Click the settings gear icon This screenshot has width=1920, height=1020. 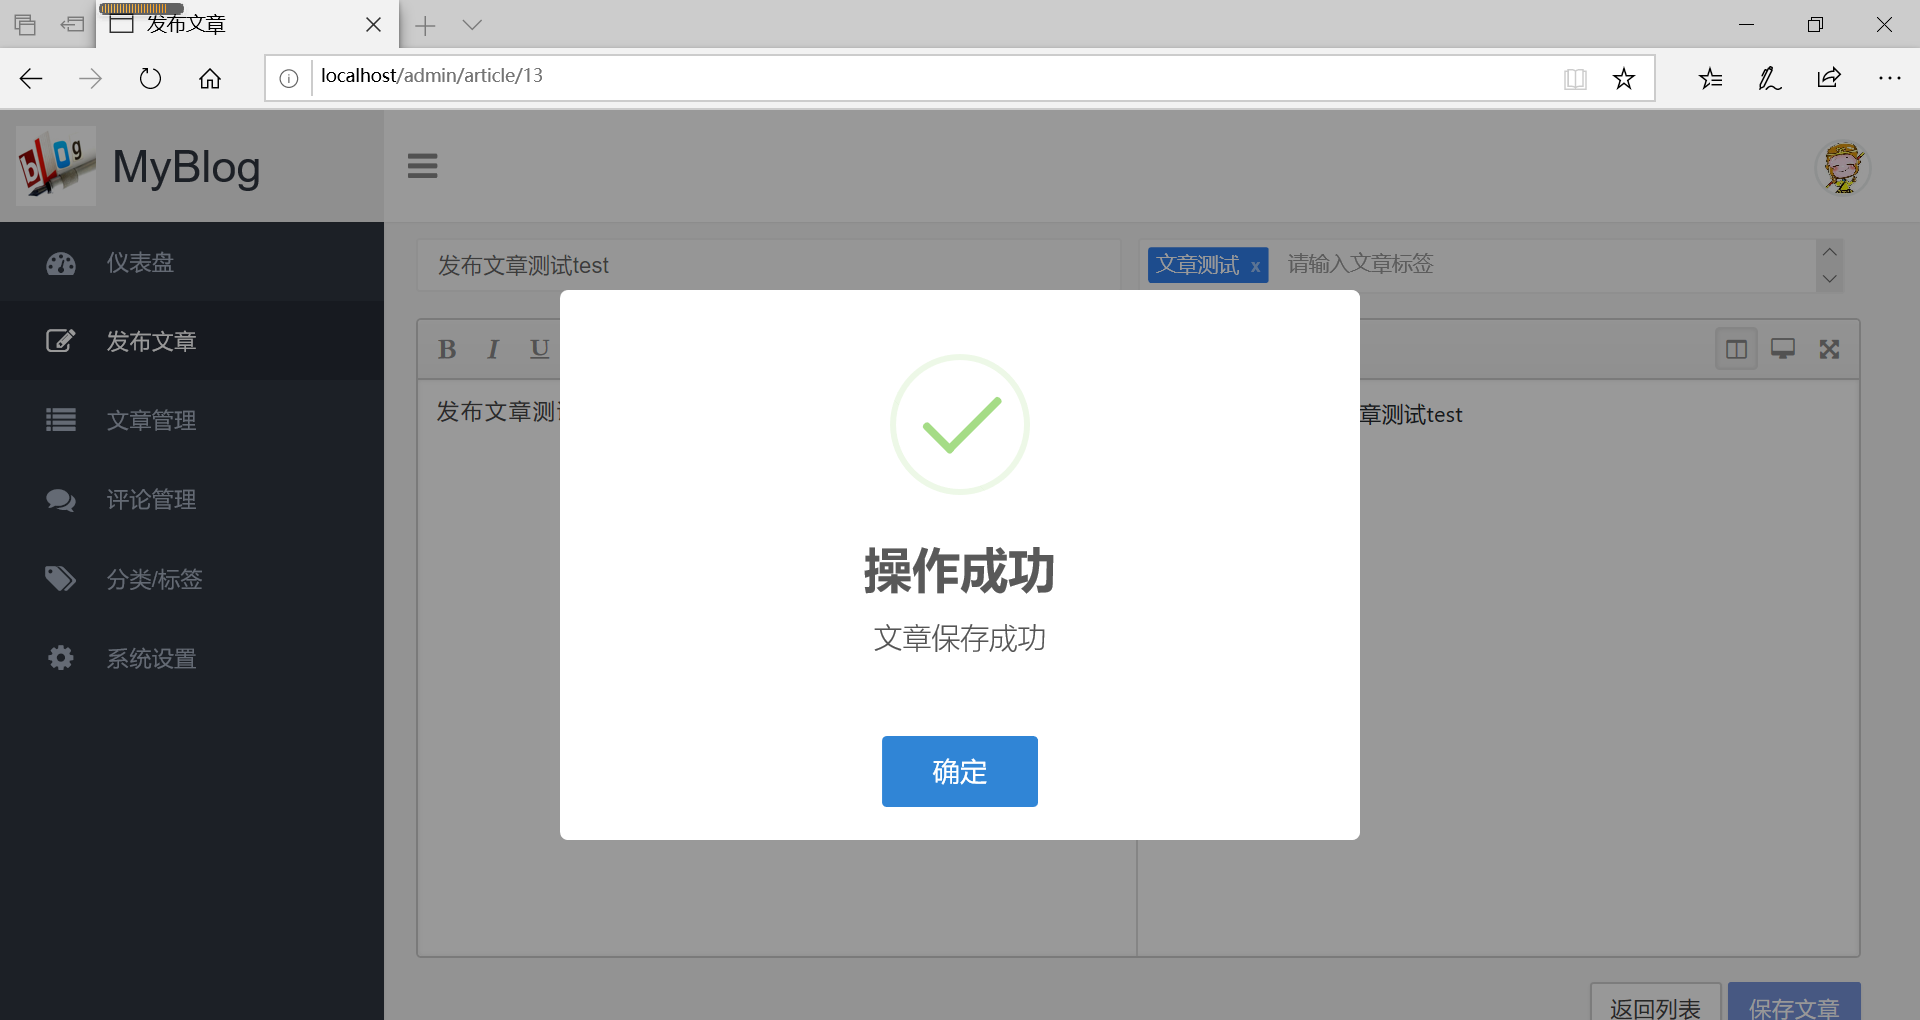tap(61, 658)
